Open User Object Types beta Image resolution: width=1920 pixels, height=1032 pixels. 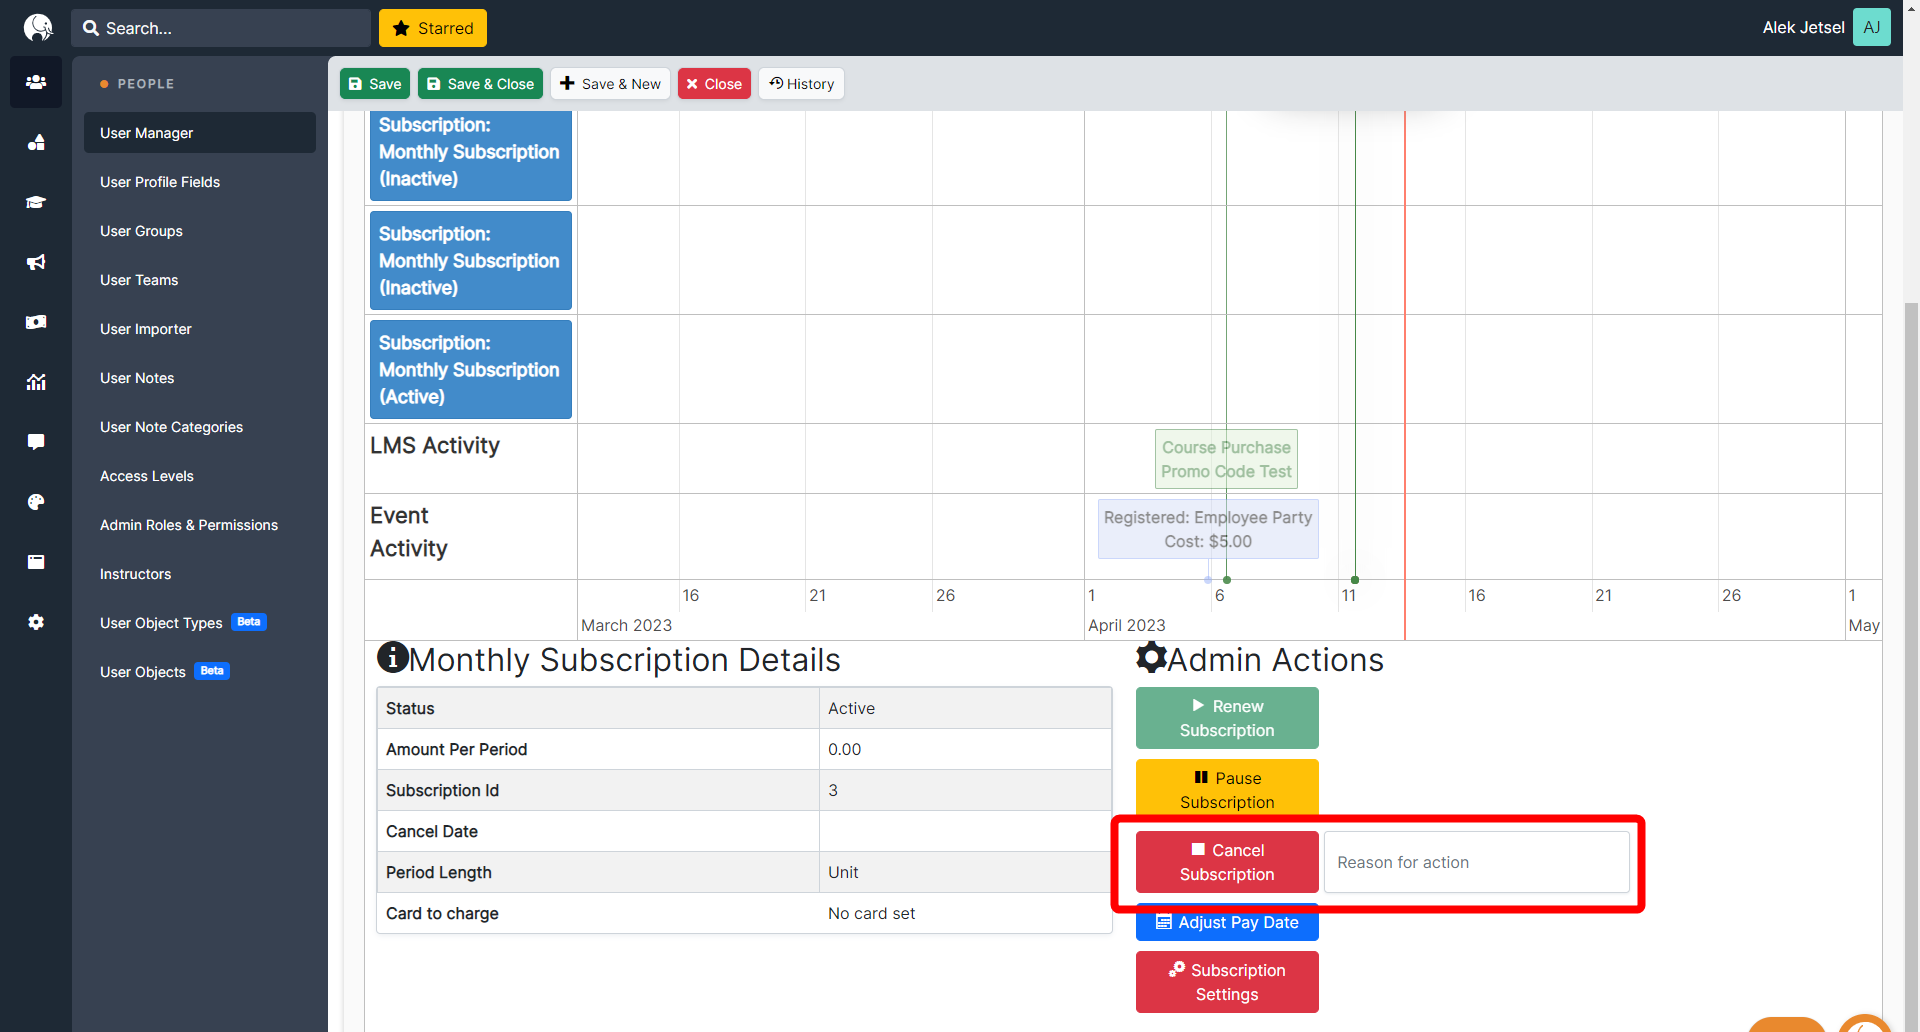click(200, 623)
